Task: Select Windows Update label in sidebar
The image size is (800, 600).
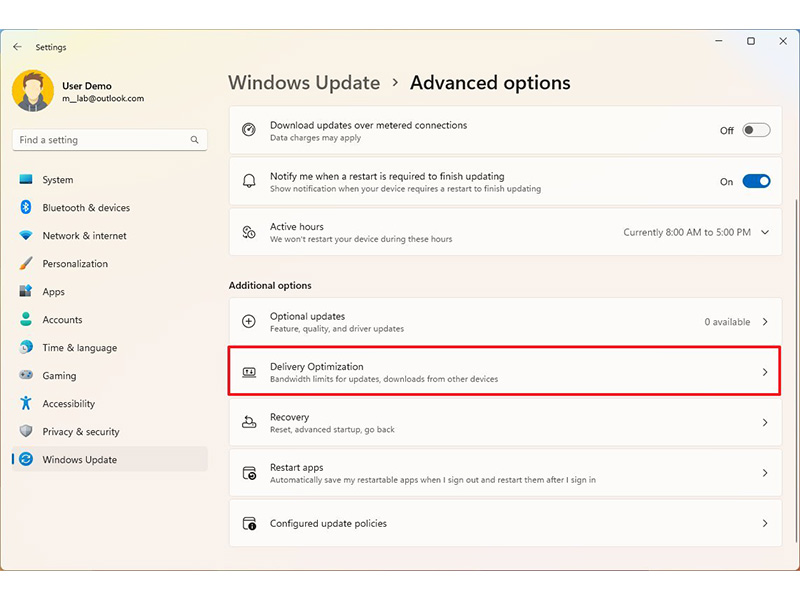Action: coord(80,460)
